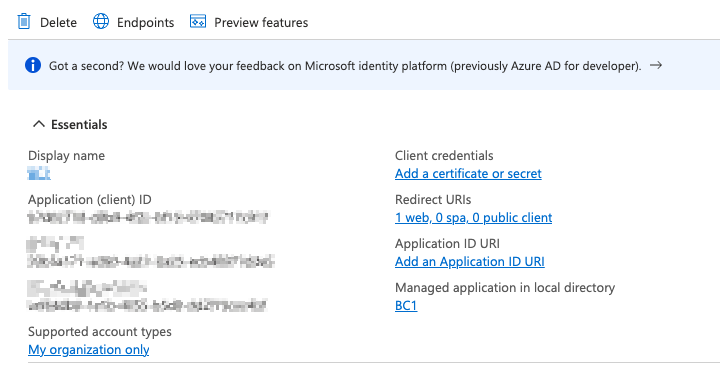720x371 pixels.
Task: Click the Essentials heading text
Action: tap(79, 124)
